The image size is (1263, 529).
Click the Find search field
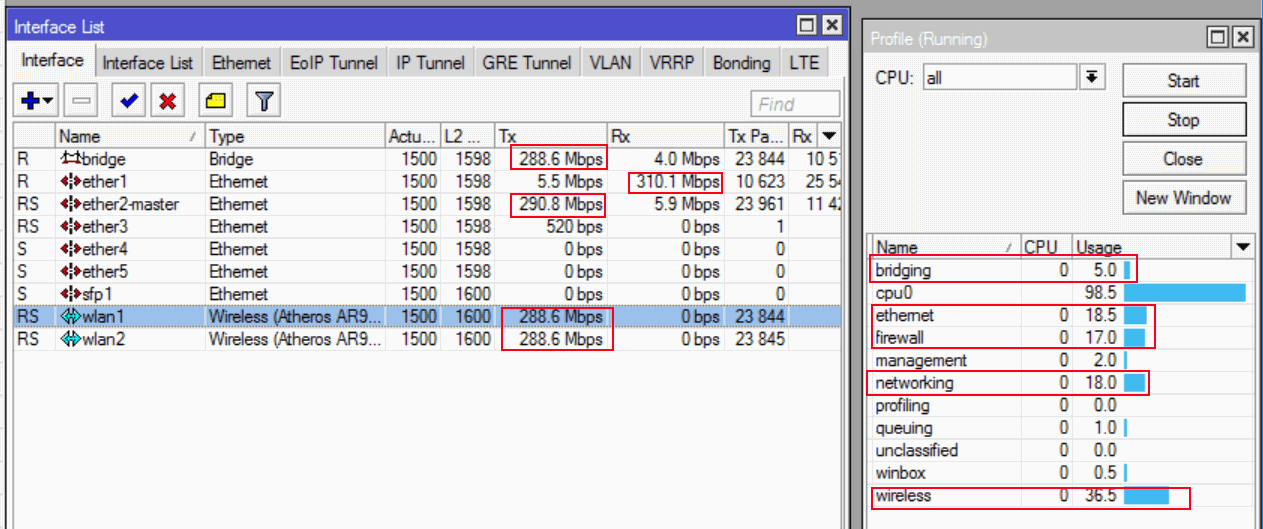click(x=795, y=104)
